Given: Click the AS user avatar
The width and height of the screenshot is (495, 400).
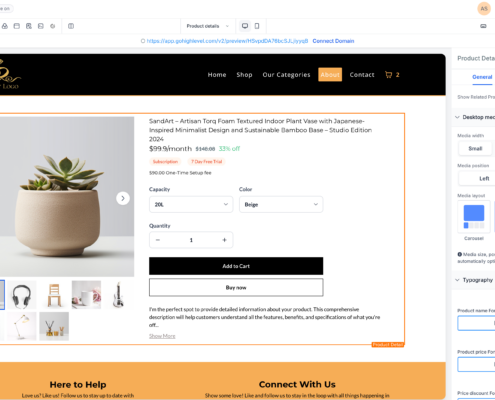Looking at the screenshot, I should click(x=484, y=9).
